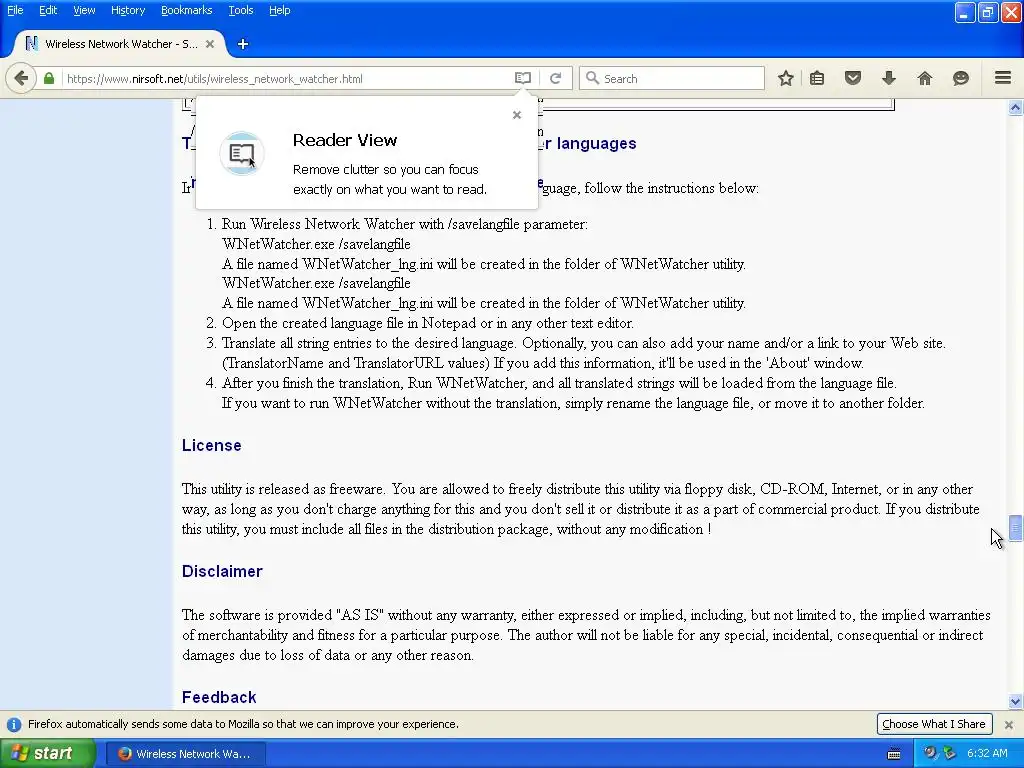The image size is (1024, 768).
Task: Open the View menu
Action: 84,10
